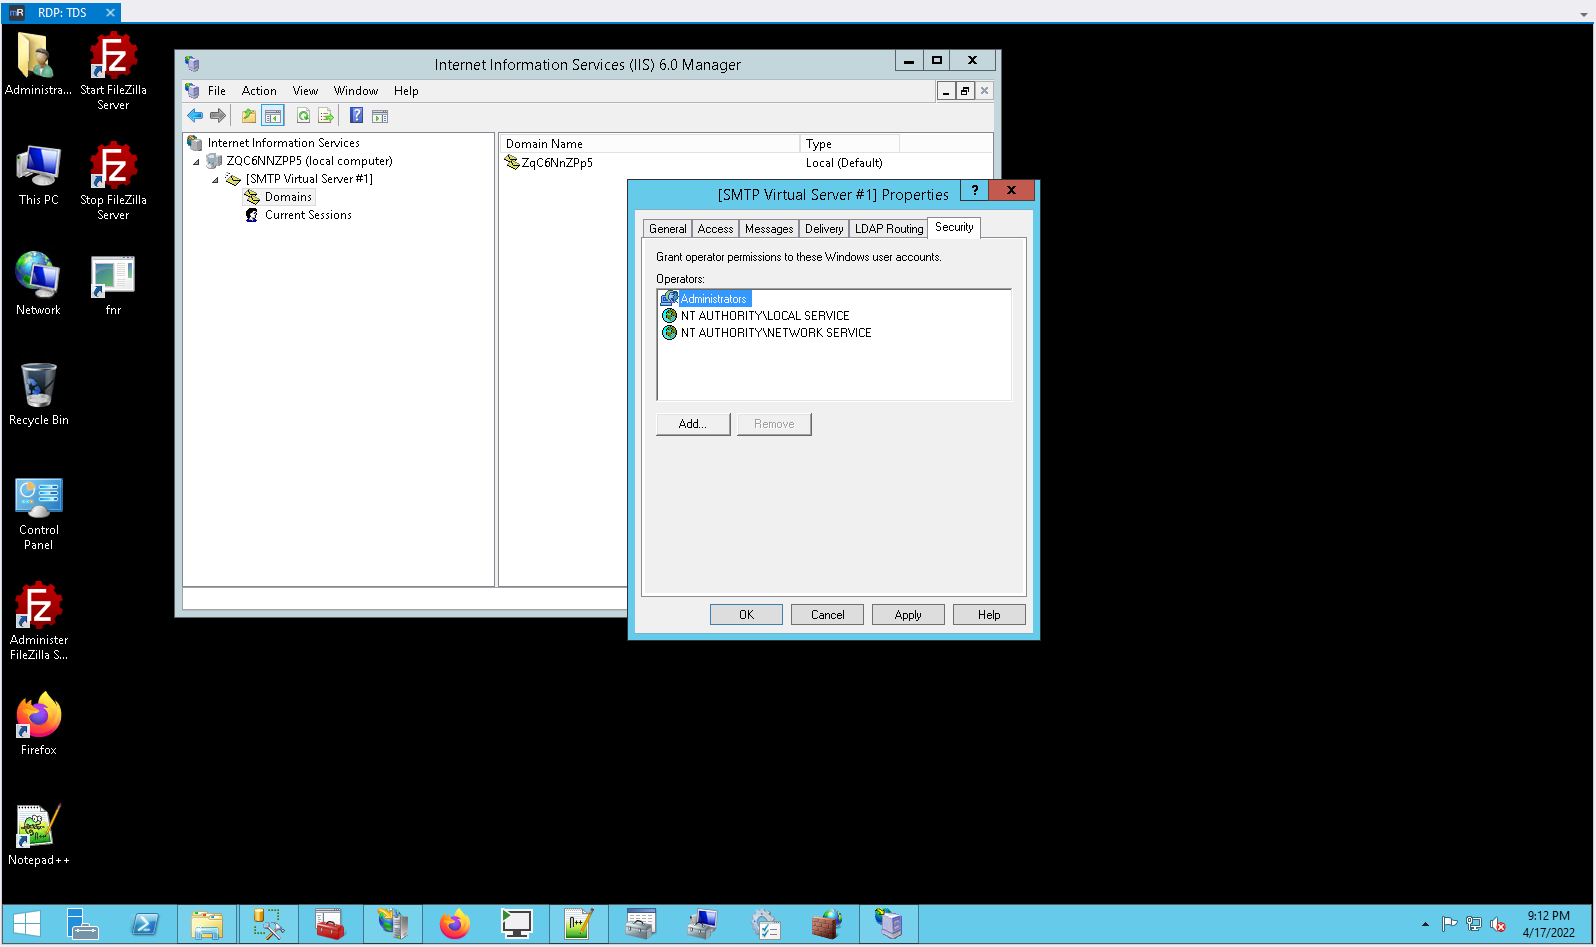Click Apply in SMTP Properties dialog
The width and height of the screenshot is (1596, 947).
(908, 615)
